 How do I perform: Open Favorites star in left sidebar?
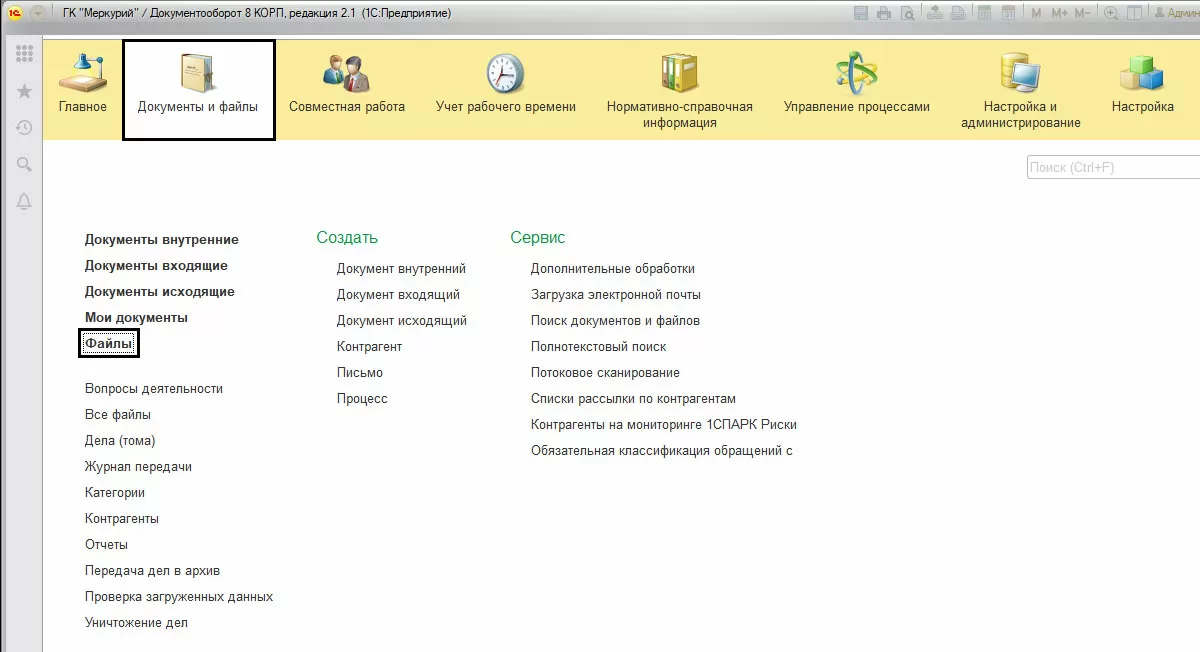(24, 91)
